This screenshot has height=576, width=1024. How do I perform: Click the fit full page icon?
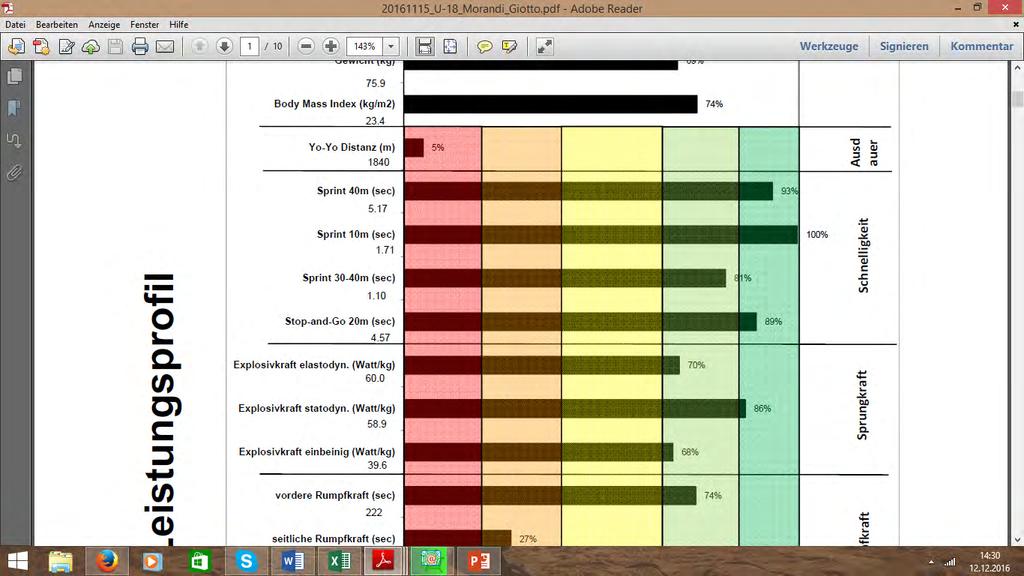pos(450,46)
